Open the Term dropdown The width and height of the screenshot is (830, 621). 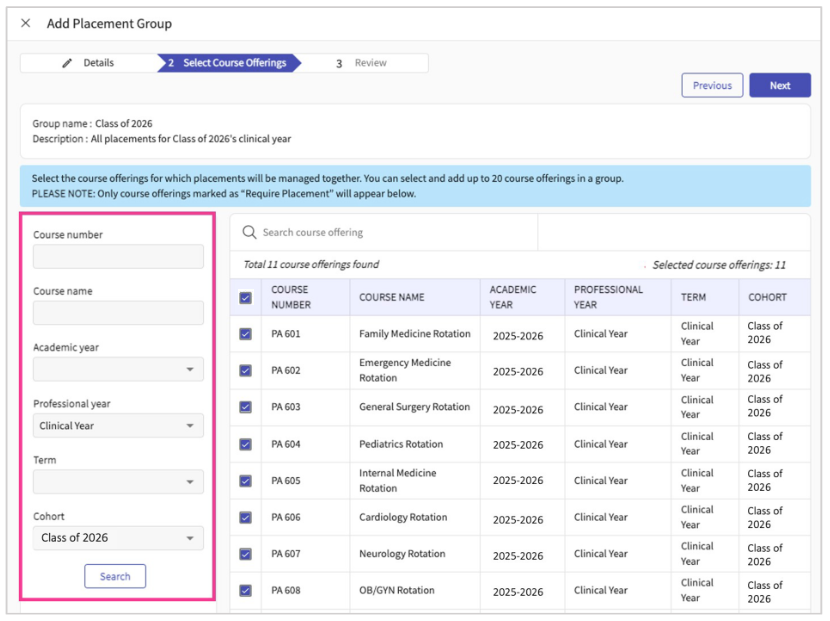[x=118, y=482]
